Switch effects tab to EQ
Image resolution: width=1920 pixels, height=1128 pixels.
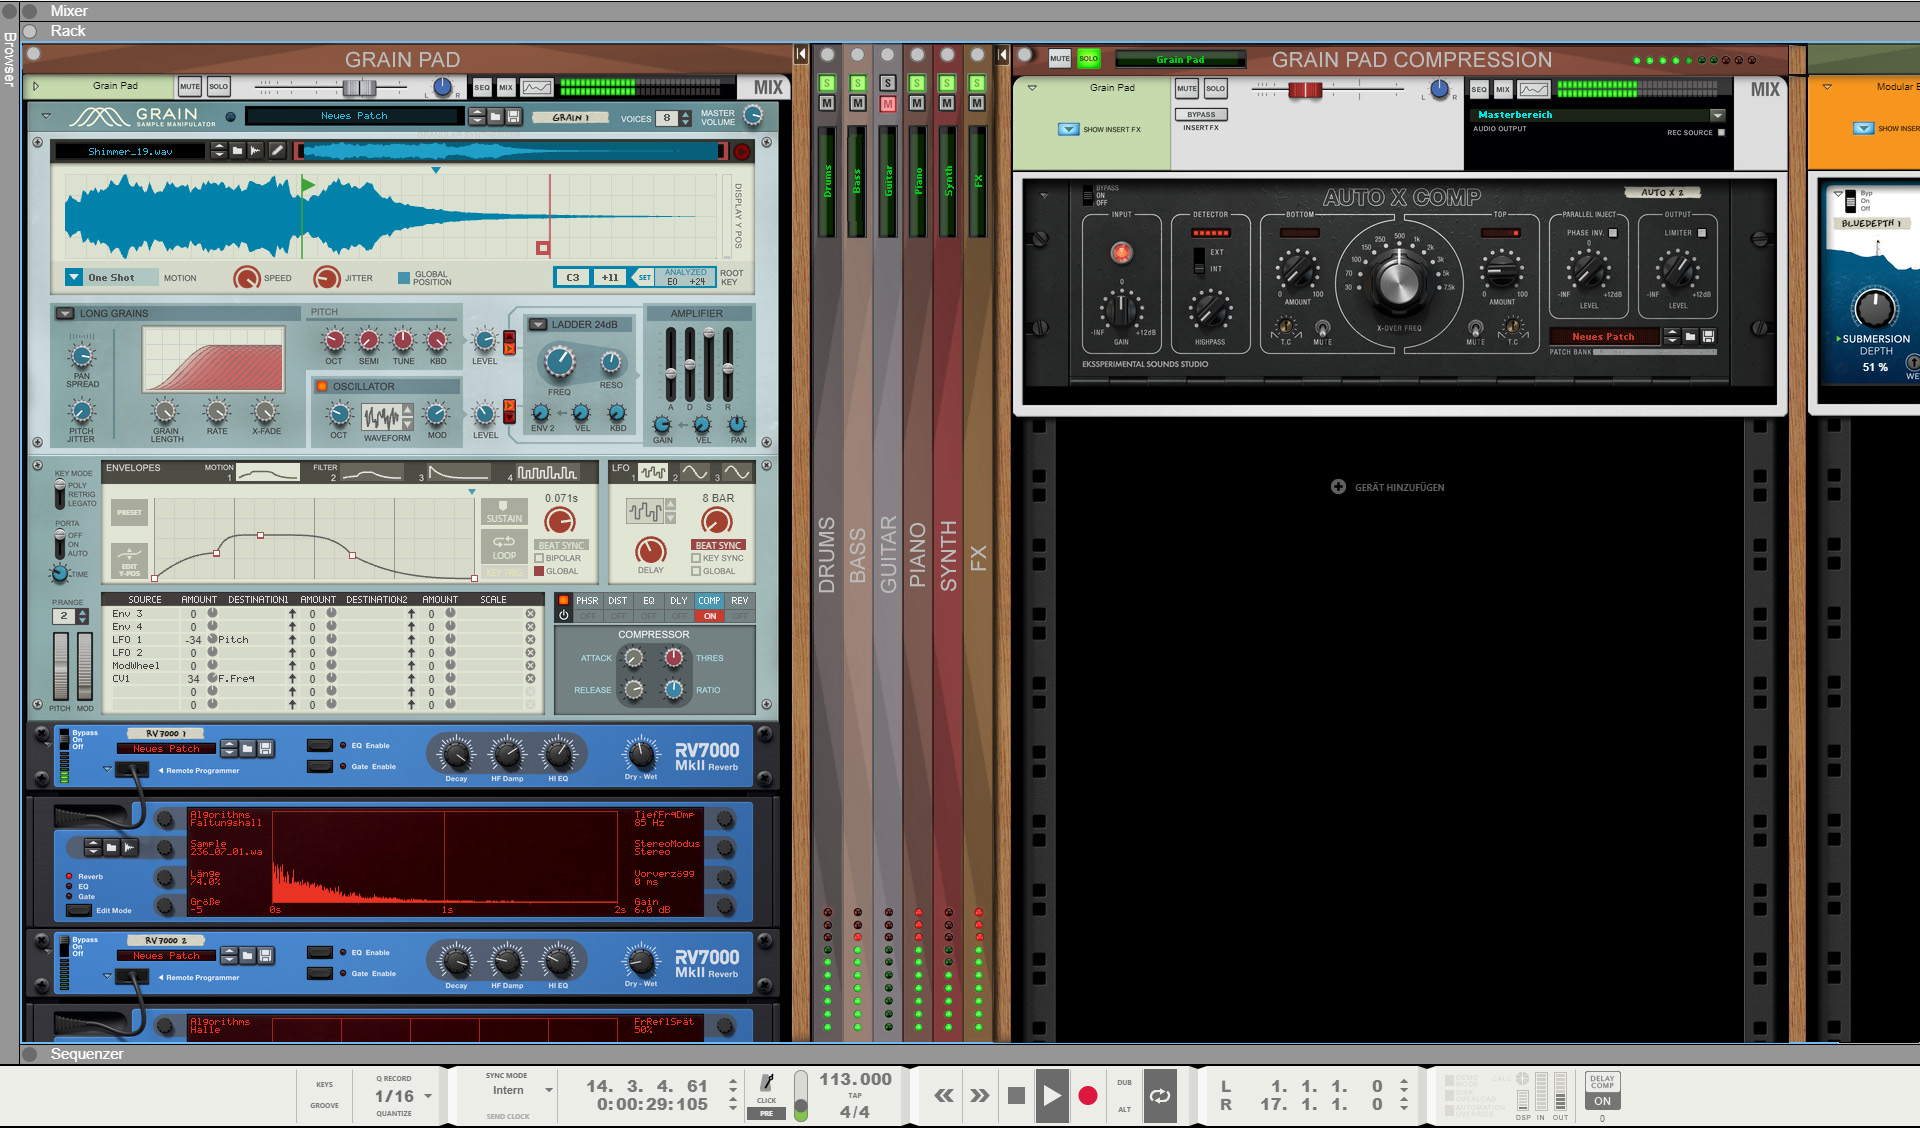click(x=649, y=601)
